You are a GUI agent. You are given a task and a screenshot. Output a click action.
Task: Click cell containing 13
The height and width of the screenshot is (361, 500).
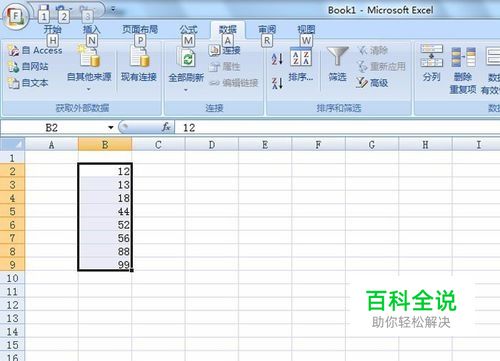pyautogui.click(x=105, y=184)
